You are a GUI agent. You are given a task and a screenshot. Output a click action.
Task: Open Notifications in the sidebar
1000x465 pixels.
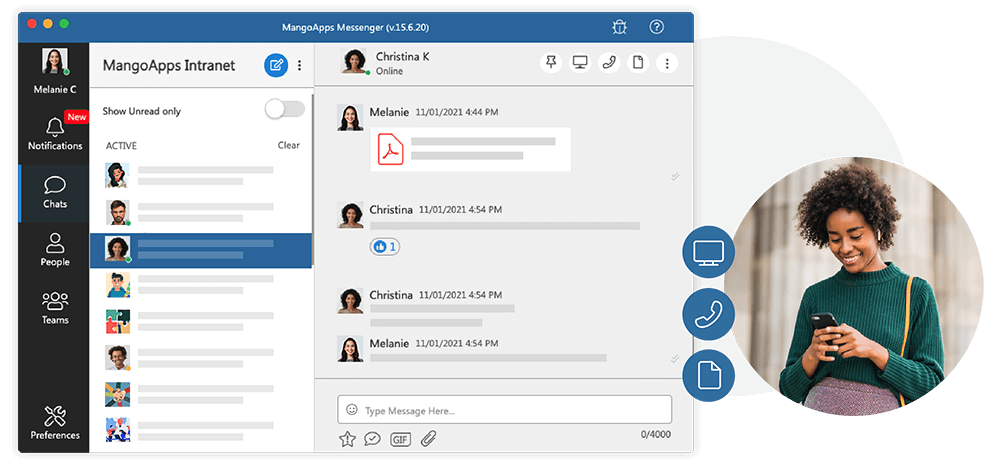55,134
